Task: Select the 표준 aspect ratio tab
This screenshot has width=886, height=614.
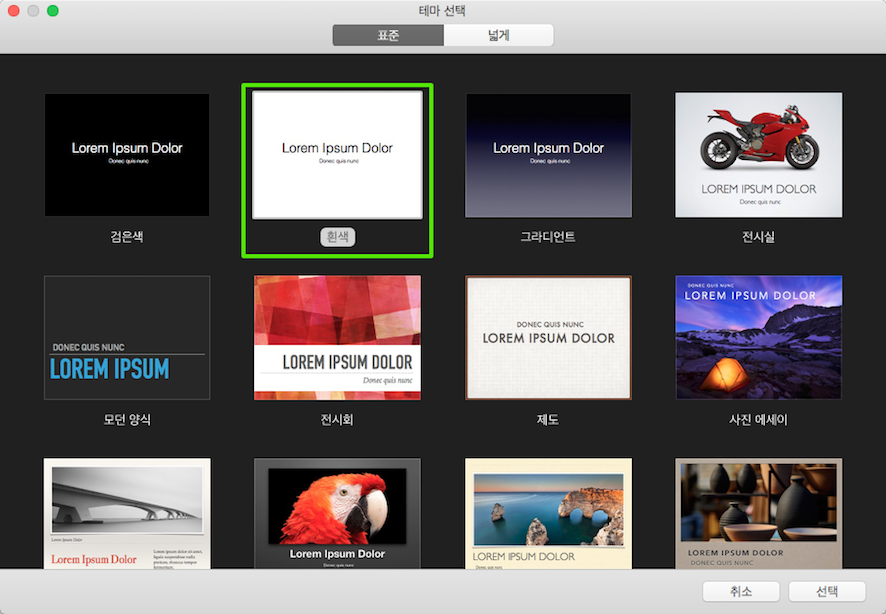Action: (x=388, y=36)
